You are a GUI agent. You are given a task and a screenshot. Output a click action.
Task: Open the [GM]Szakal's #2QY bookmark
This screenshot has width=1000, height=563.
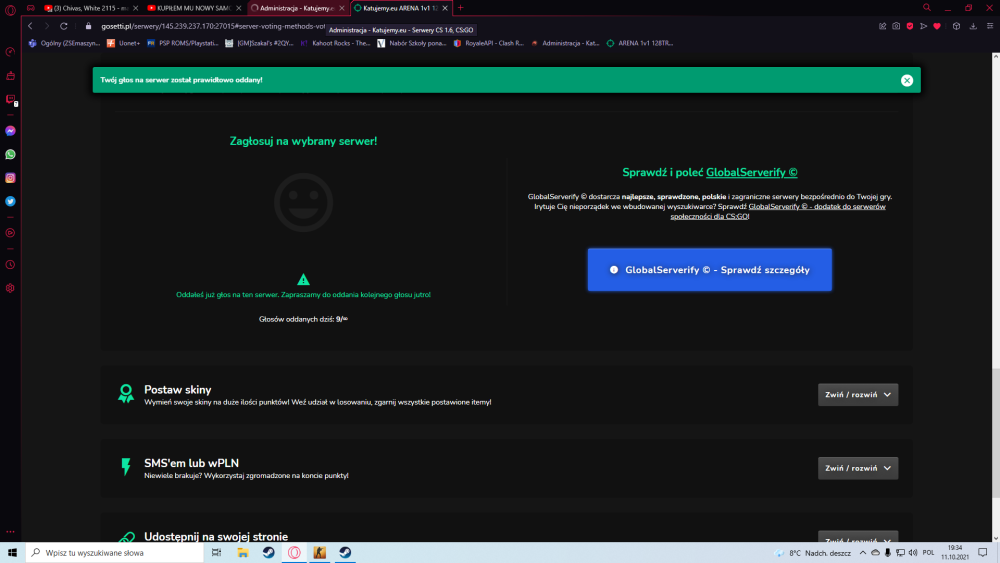[260, 43]
